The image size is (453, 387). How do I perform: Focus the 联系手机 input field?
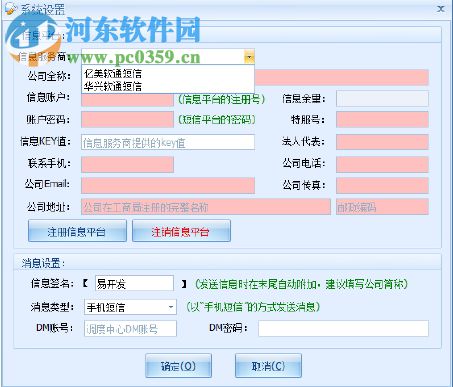click(x=127, y=164)
